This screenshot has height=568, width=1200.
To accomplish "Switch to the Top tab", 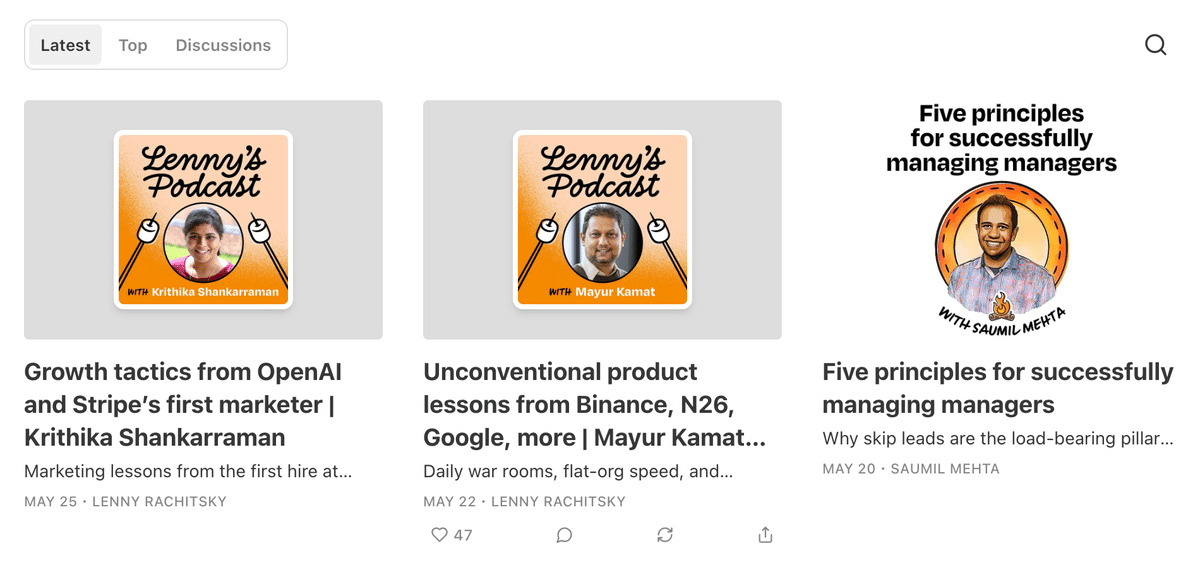I will [x=133, y=45].
